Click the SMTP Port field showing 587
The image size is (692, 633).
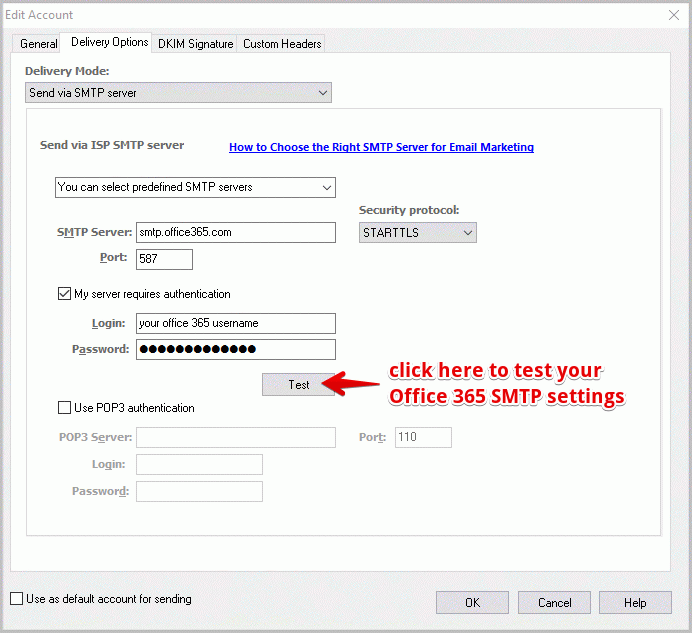164,259
